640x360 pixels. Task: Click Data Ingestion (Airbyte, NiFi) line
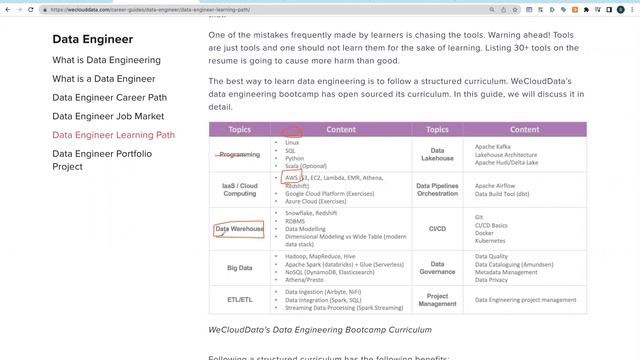click(x=323, y=292)
